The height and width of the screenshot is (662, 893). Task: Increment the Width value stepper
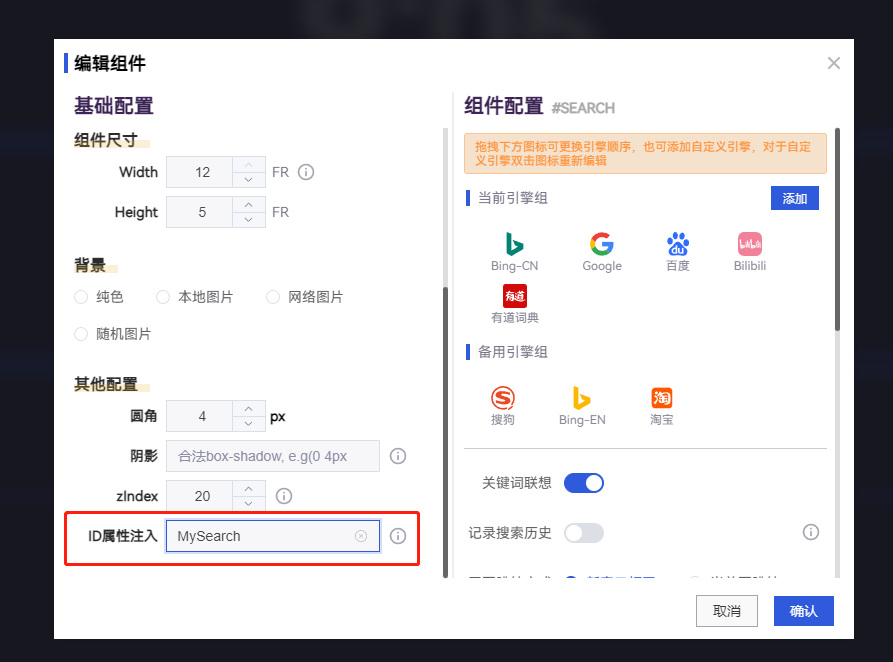[248, 166]
